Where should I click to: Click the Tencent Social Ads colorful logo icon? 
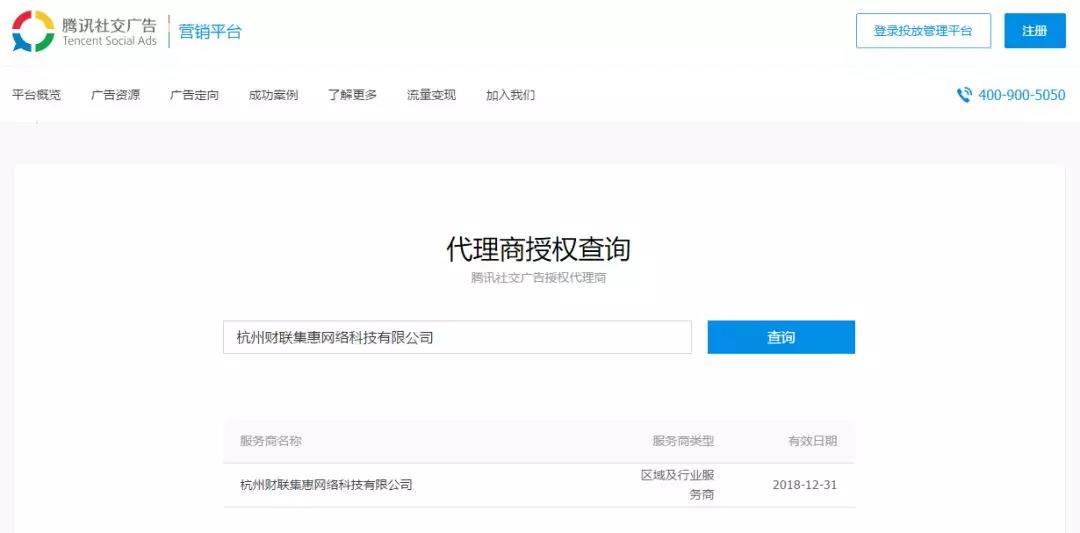33,31
